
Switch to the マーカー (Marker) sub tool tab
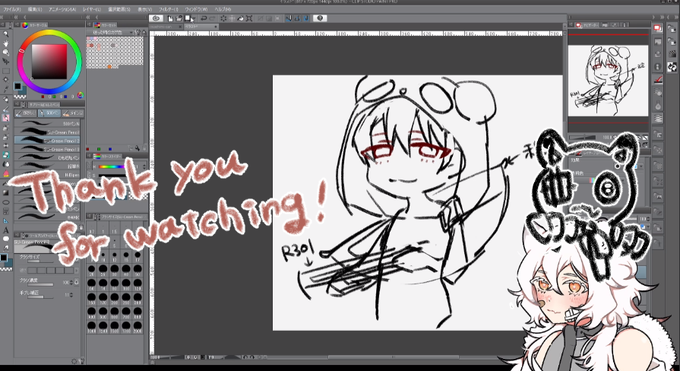[x=72, y=113]
